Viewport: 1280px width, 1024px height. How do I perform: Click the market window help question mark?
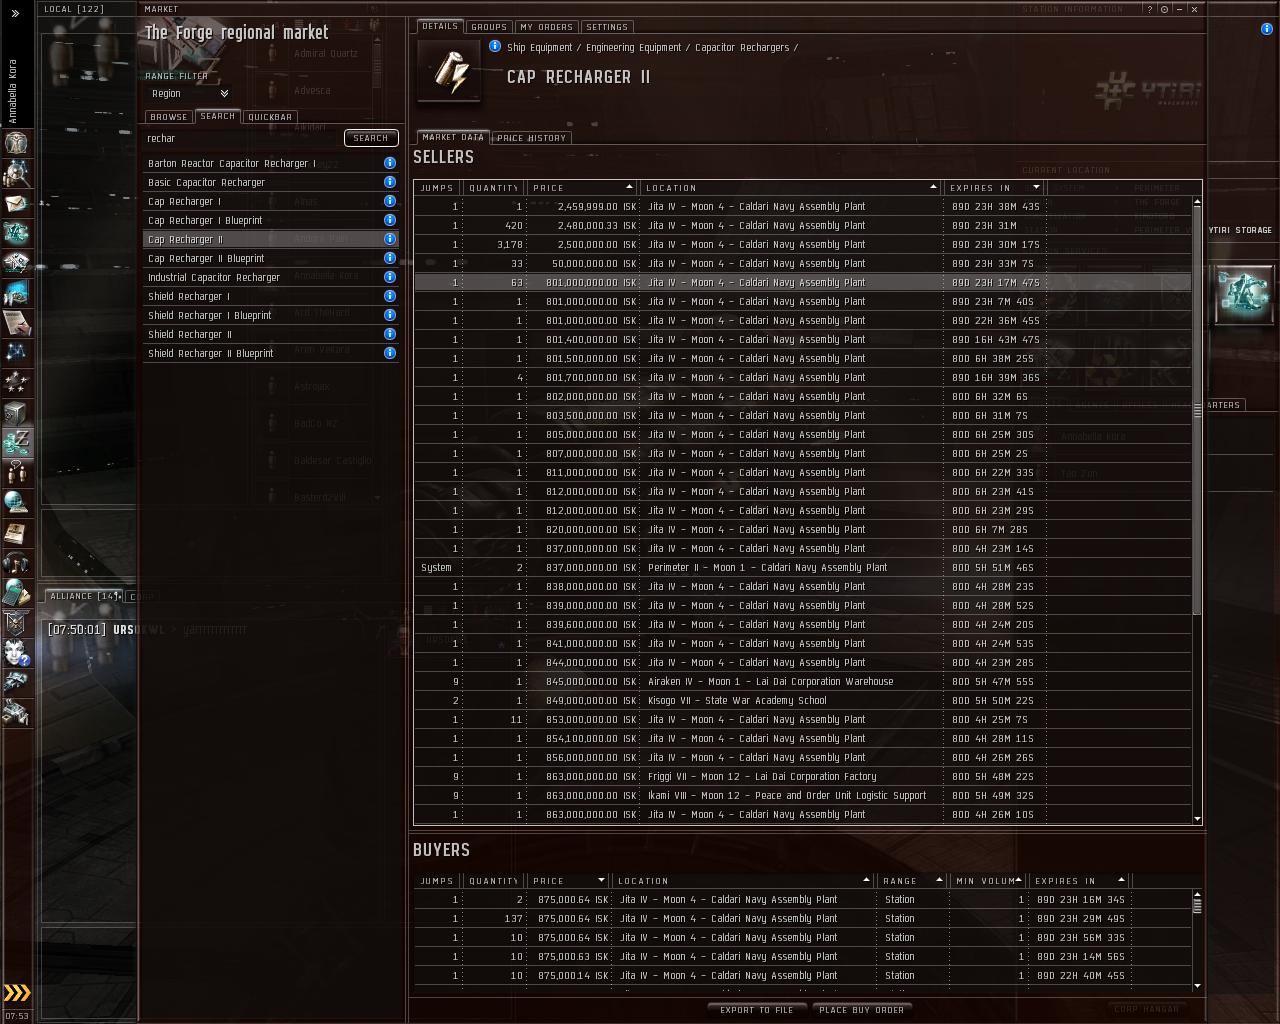tap(1150, 9)
